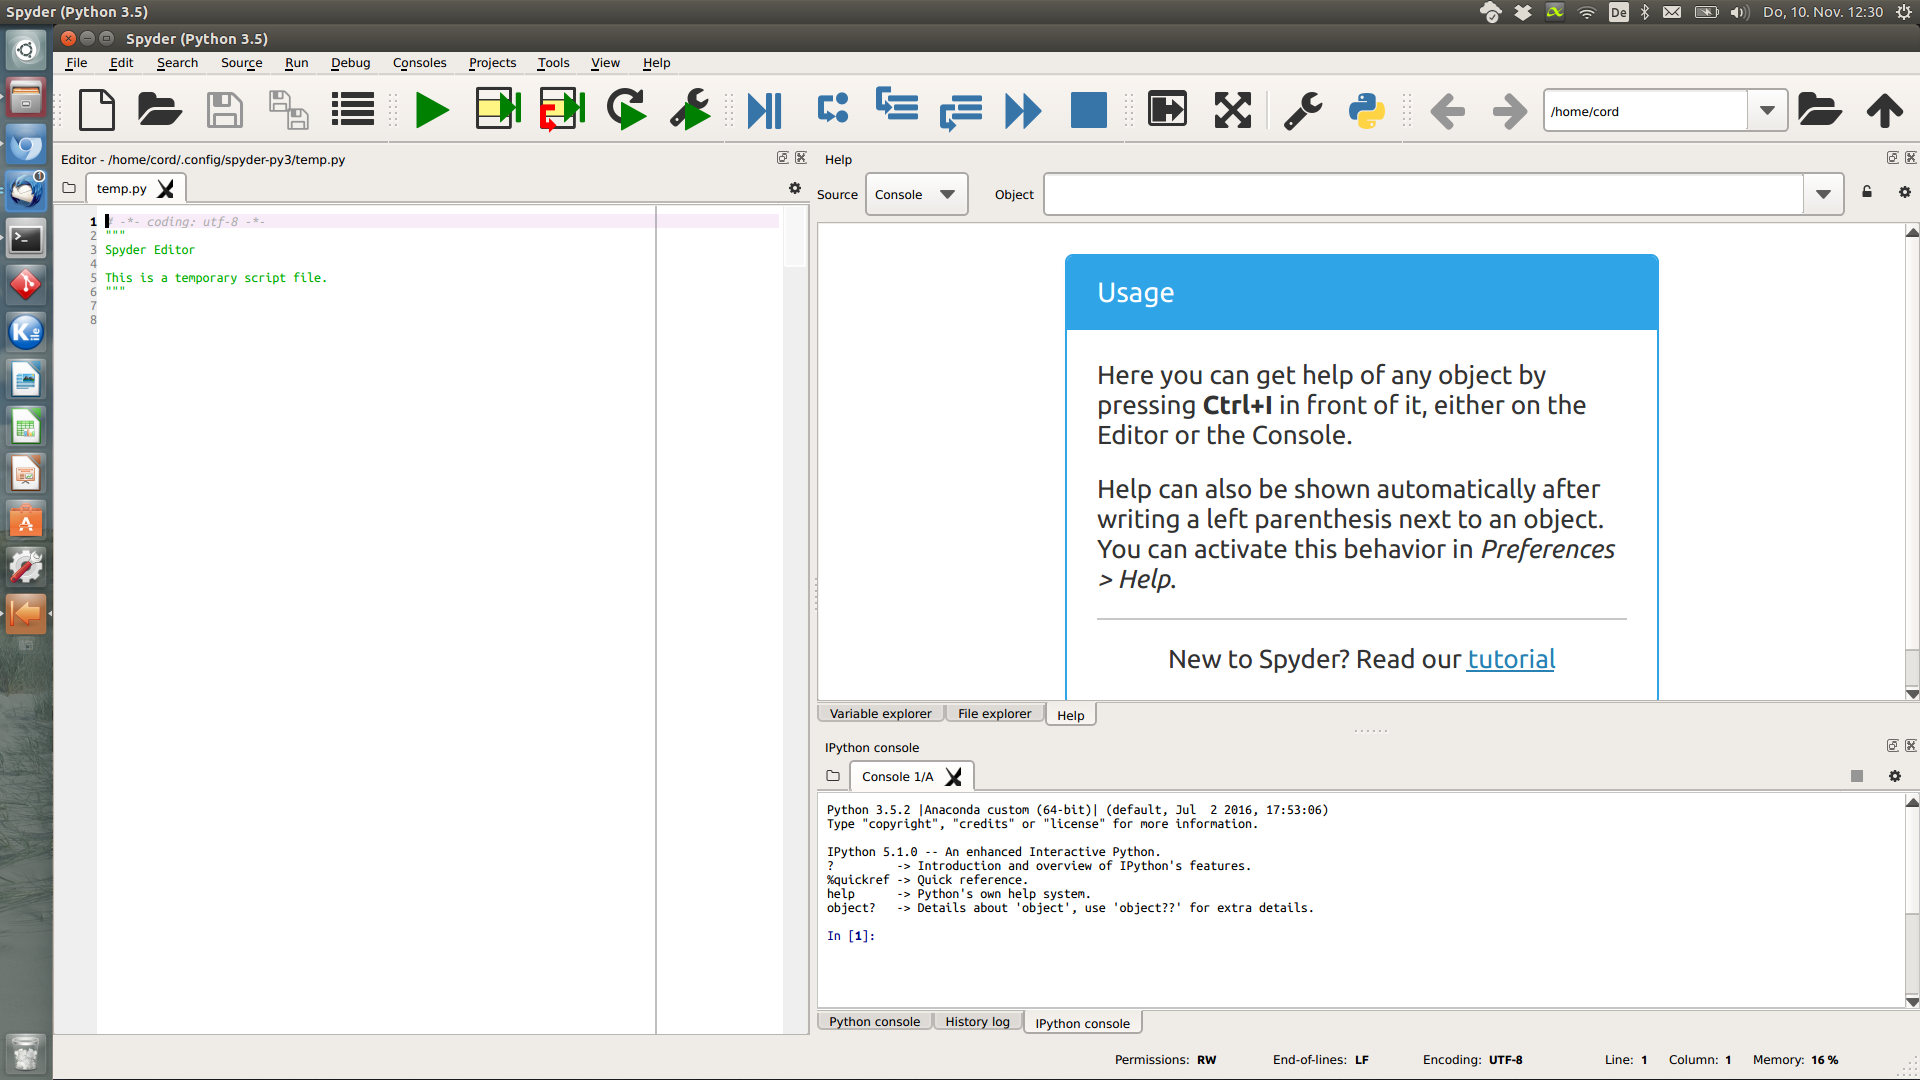Open the Tools menu
This screenshot has width=1920, height=1080.
[x=553, y=62]
